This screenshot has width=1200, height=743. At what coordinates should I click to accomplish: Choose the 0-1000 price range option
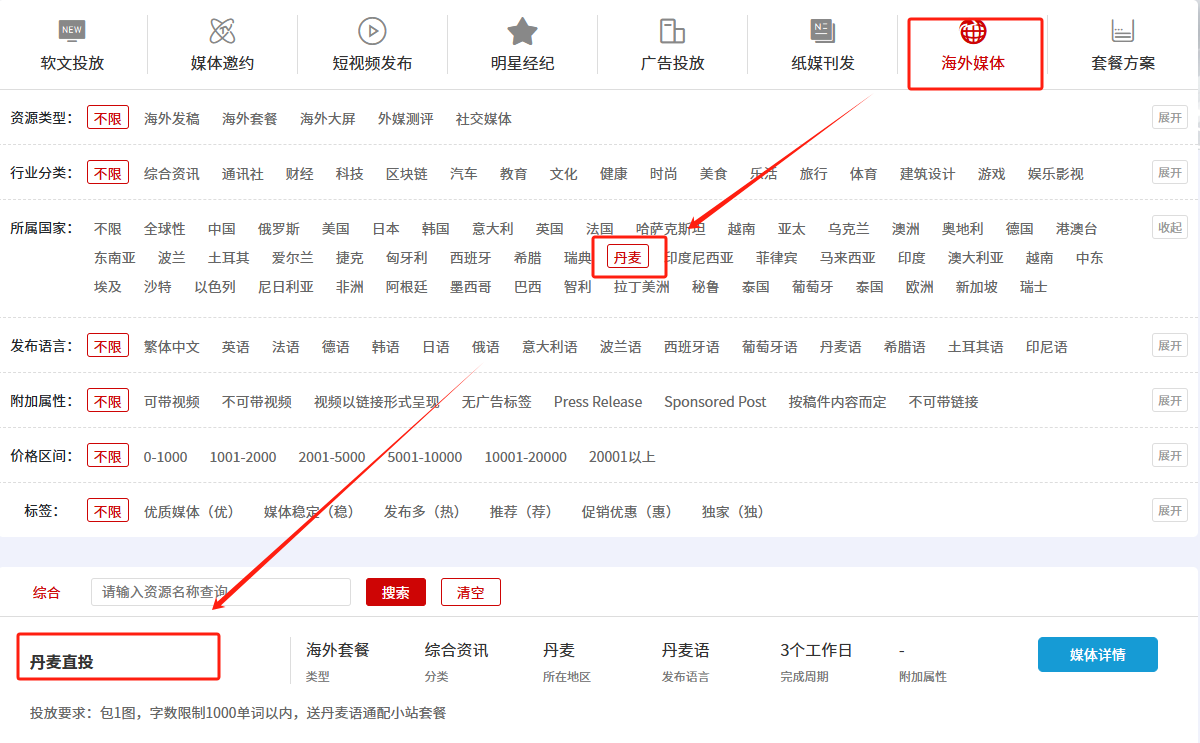pyautogui.click(x=165, y=457)
